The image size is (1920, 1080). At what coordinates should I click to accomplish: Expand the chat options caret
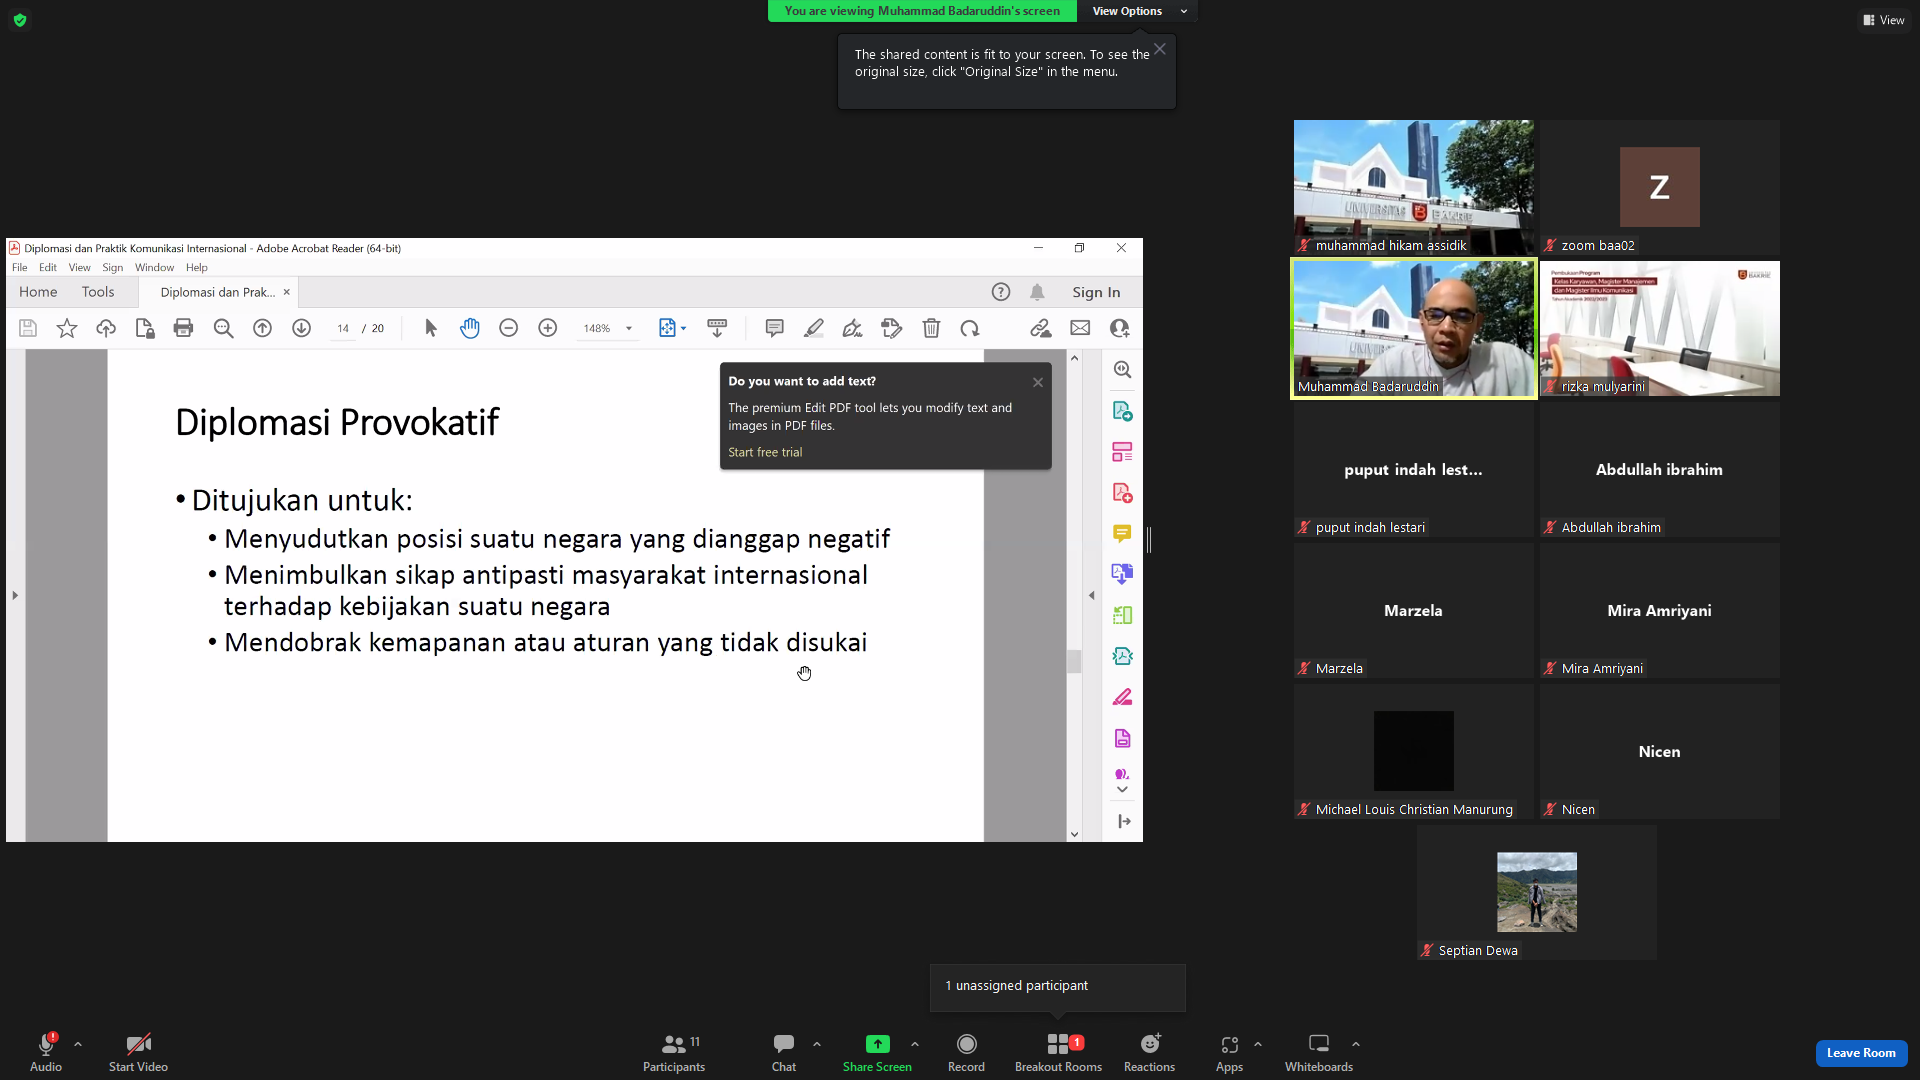pyautogui.click(x=817, y=1044)
